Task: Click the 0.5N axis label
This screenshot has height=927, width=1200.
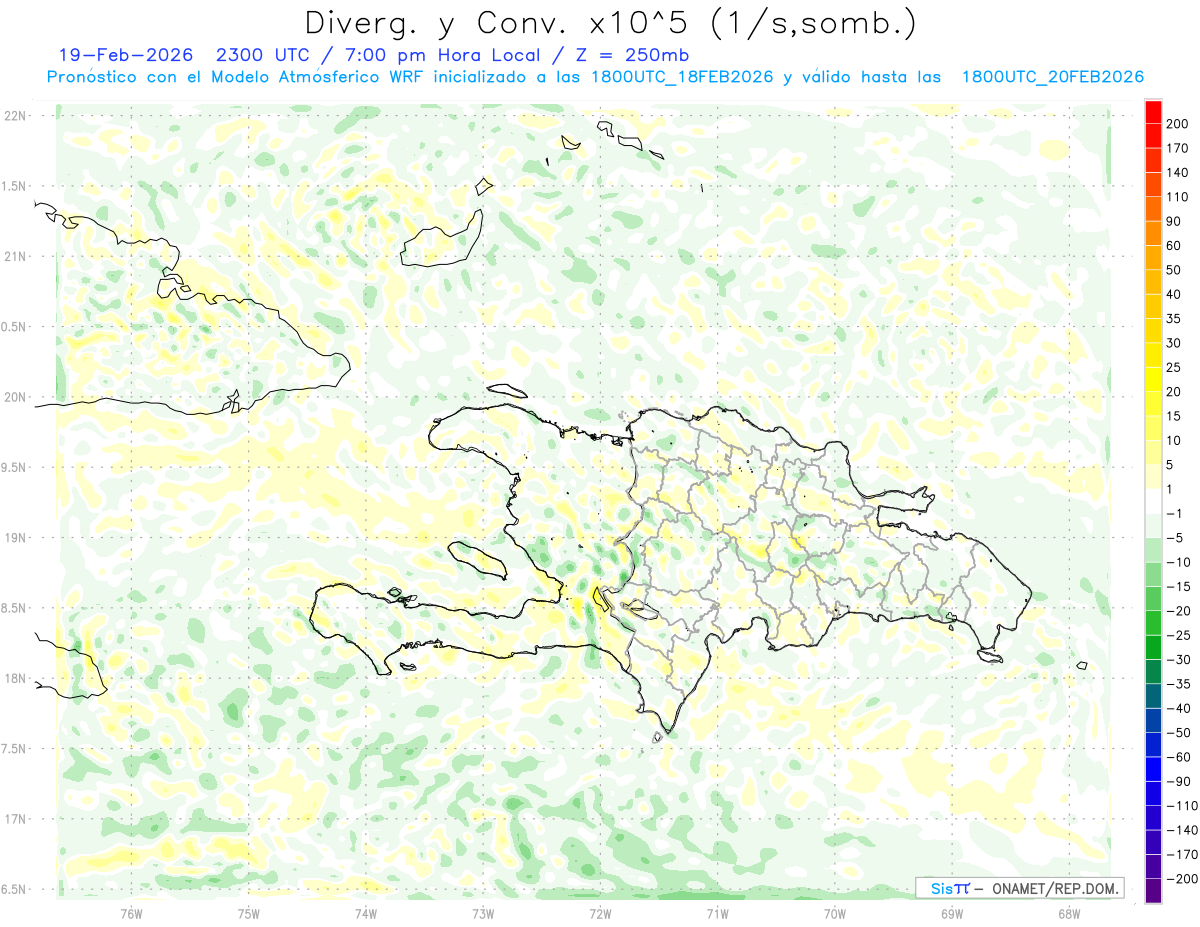Action: tap(14, 327)
